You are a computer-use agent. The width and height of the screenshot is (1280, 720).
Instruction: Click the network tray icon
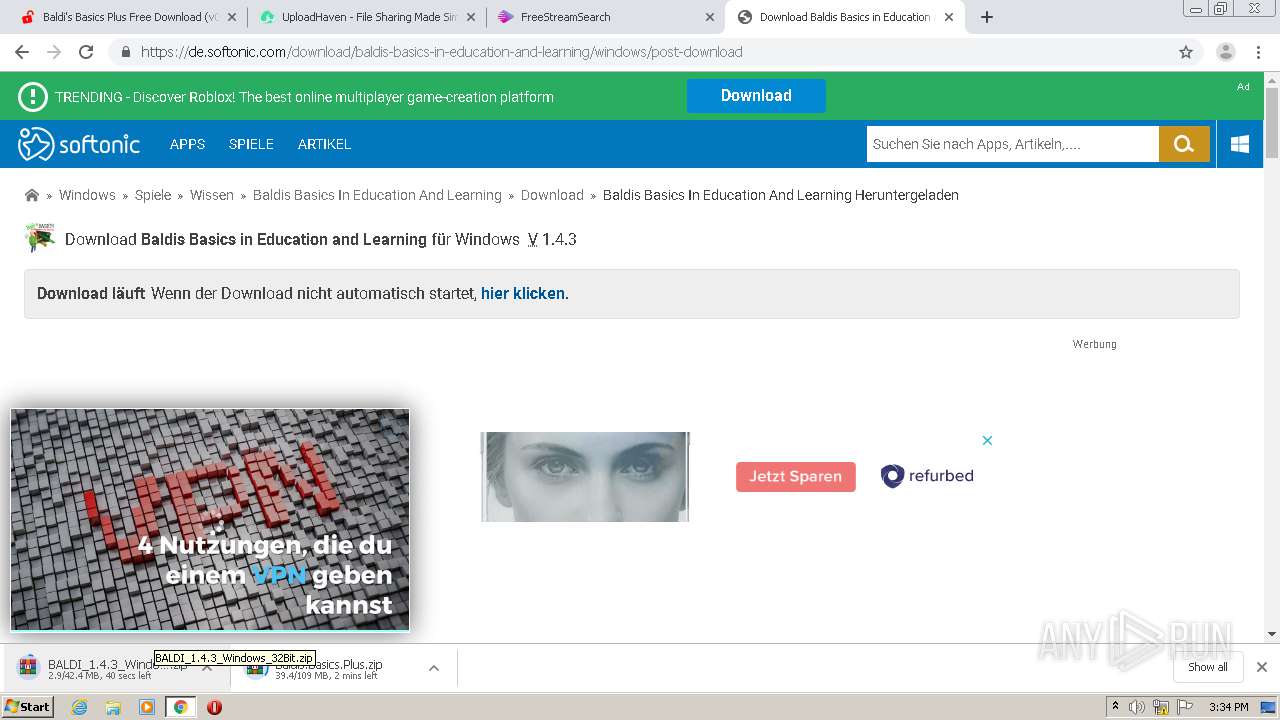pyautogui.click(x=1161, y=707)
